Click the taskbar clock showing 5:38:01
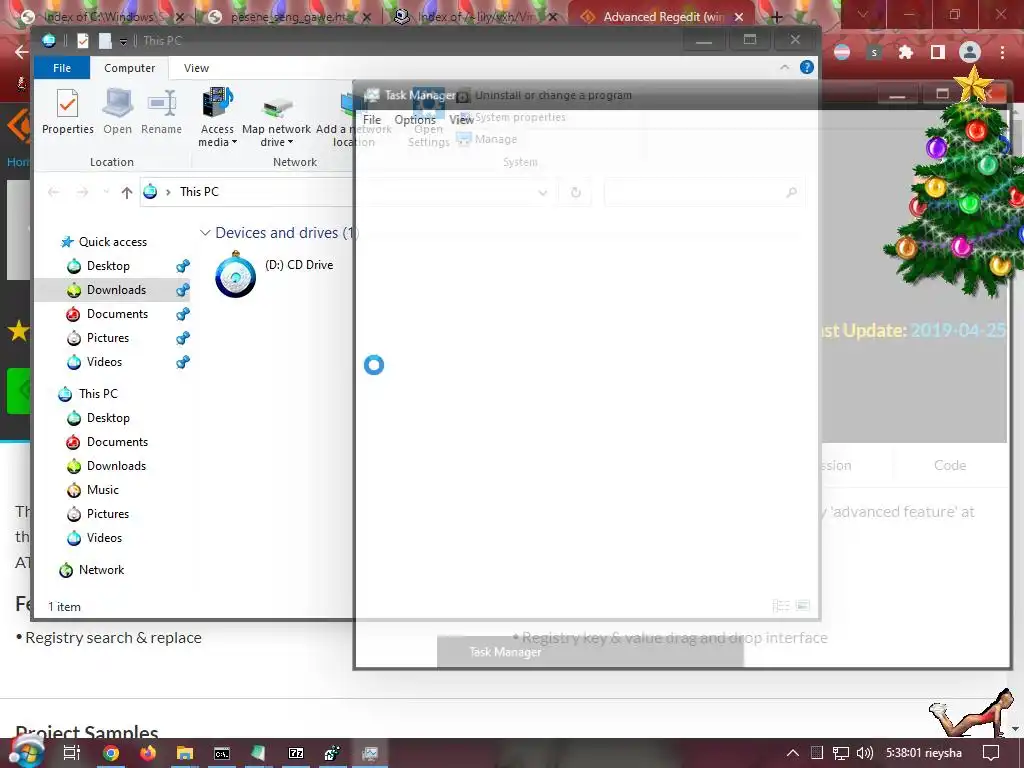The image size is (1024, 768). (x=923, y=753)
